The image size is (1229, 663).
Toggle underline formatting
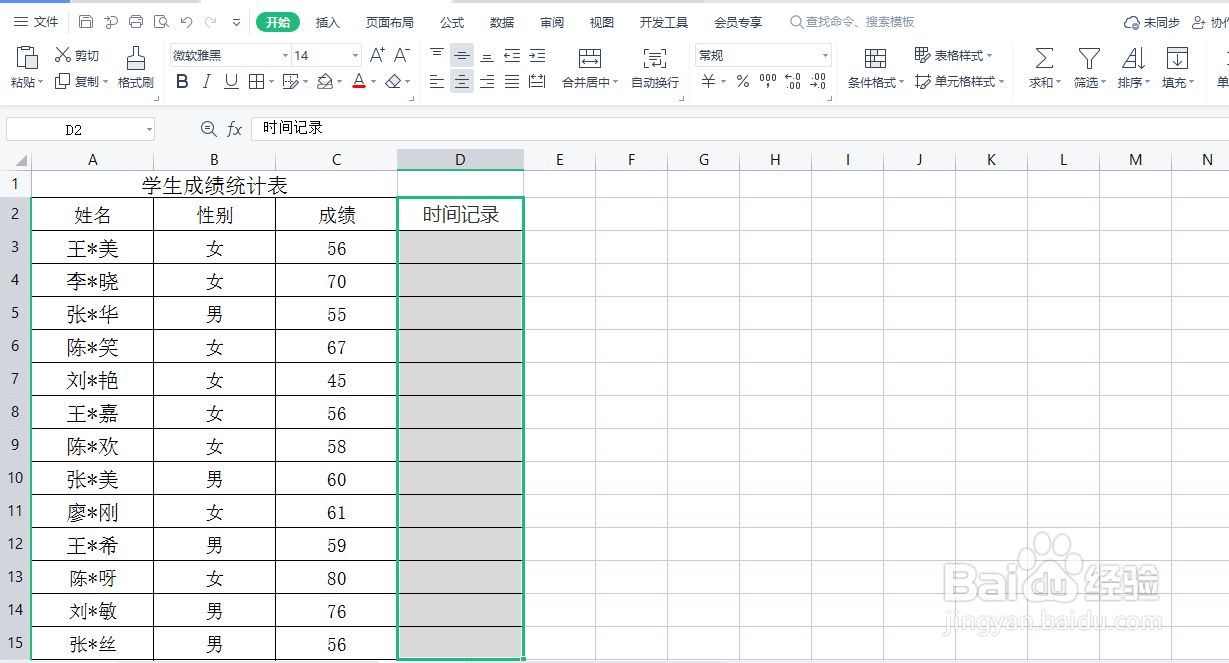click(229, 81)
